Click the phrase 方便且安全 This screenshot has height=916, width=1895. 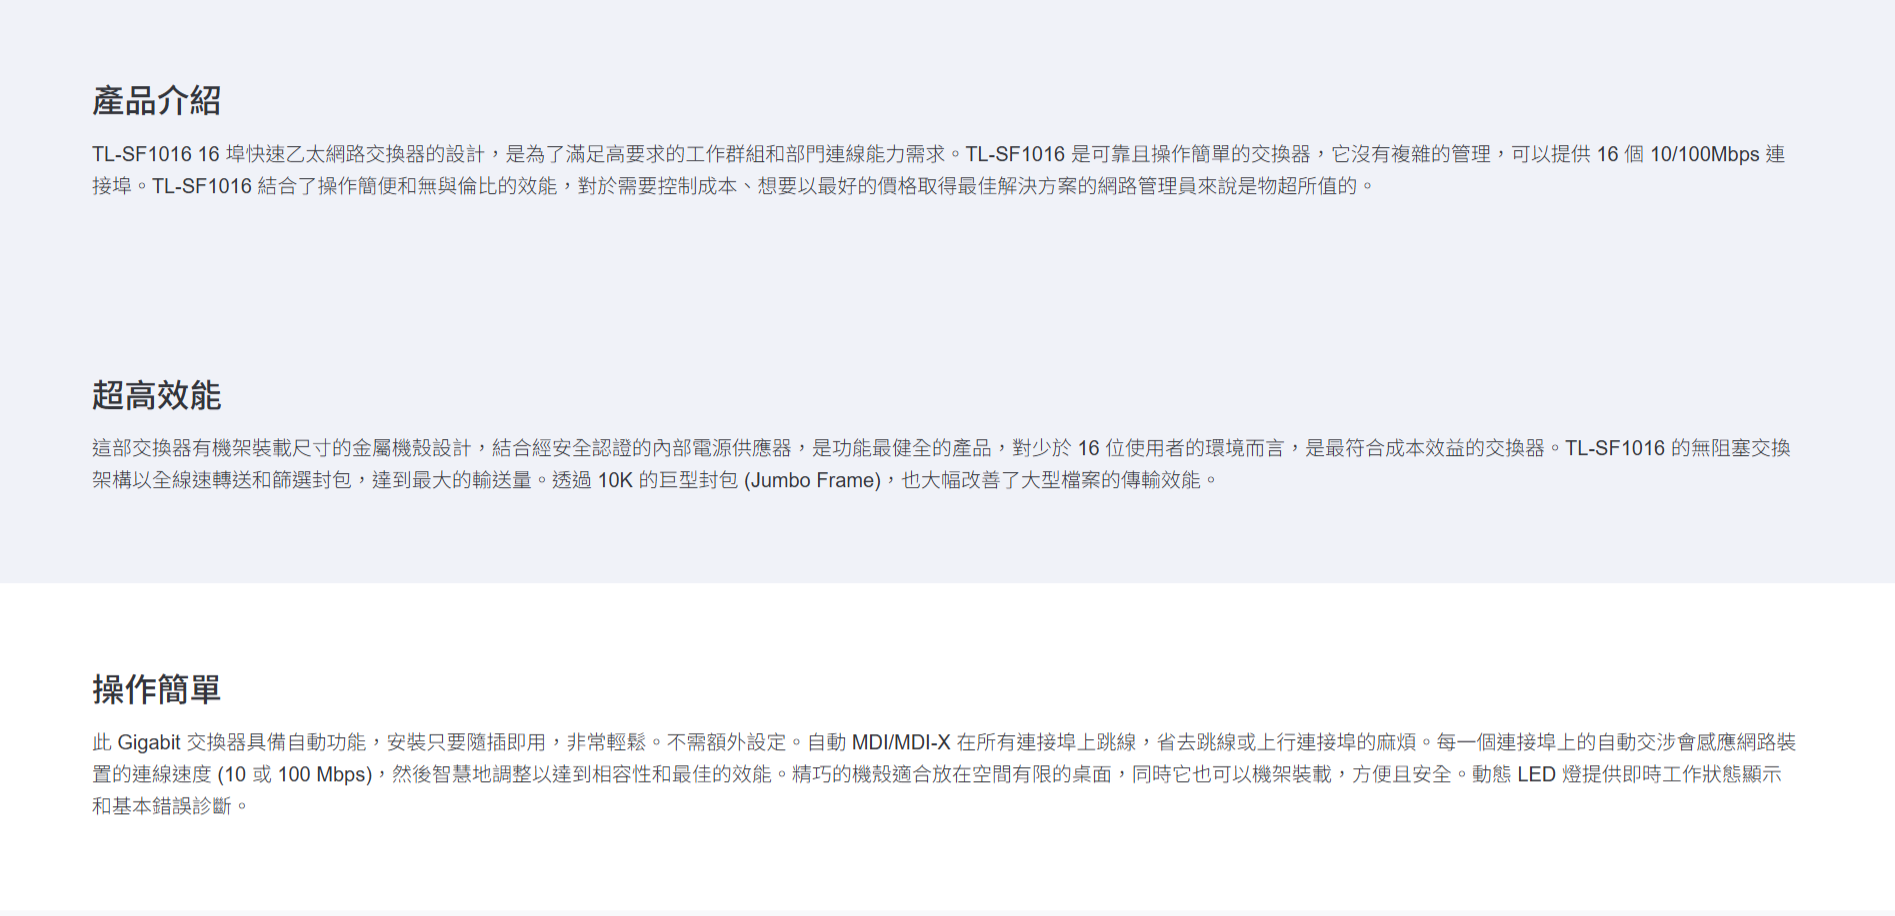pos(1402,774)
